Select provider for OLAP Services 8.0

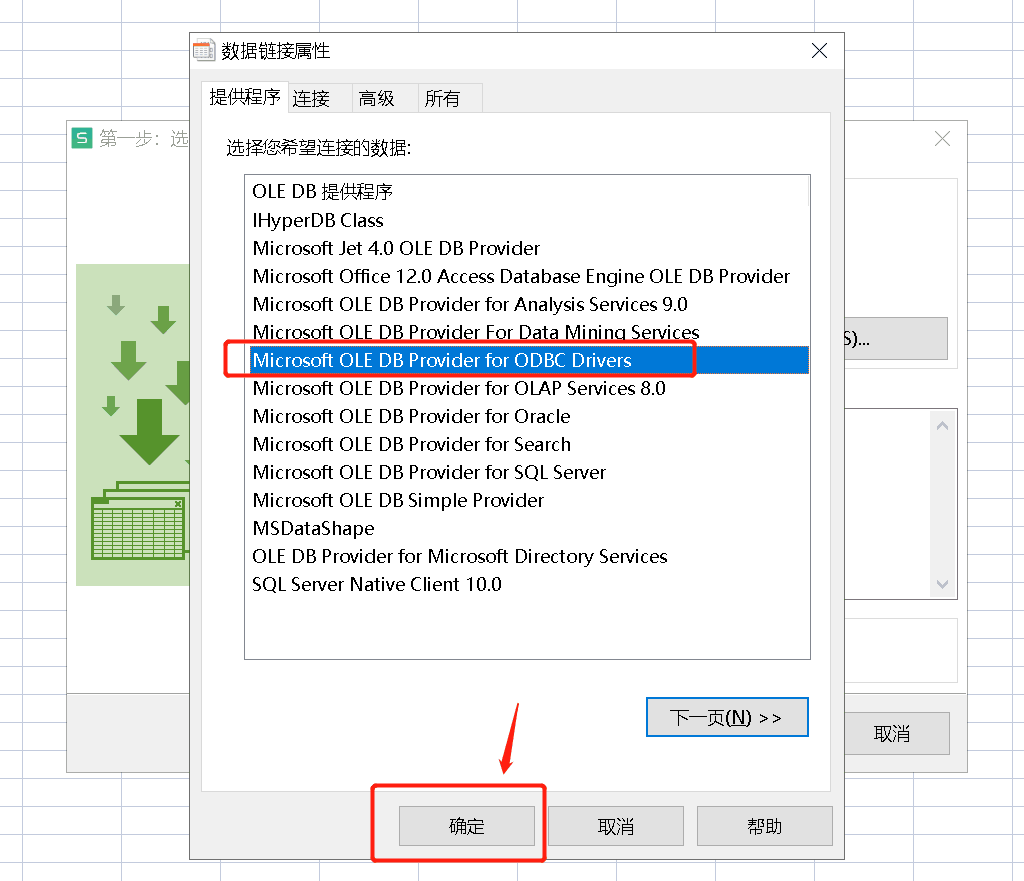[459, 389]
